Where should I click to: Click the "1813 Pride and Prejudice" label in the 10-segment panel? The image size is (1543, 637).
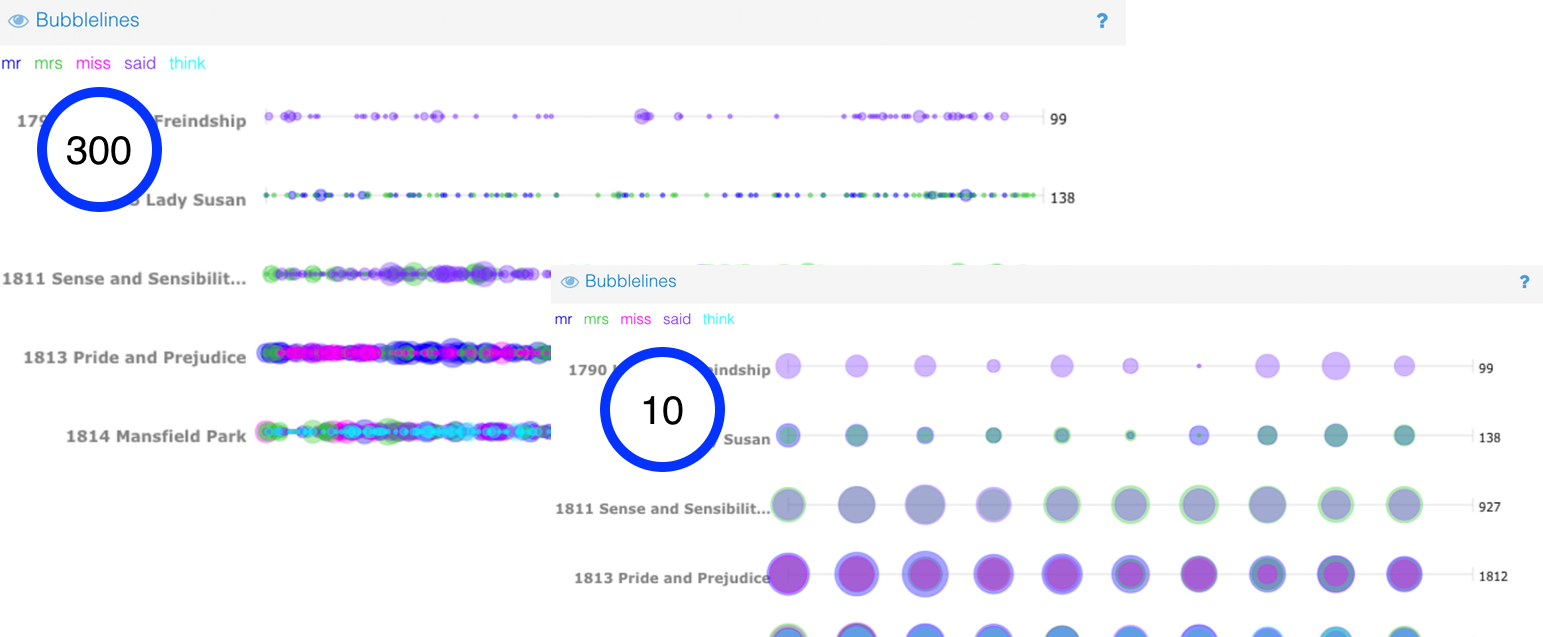671,577
